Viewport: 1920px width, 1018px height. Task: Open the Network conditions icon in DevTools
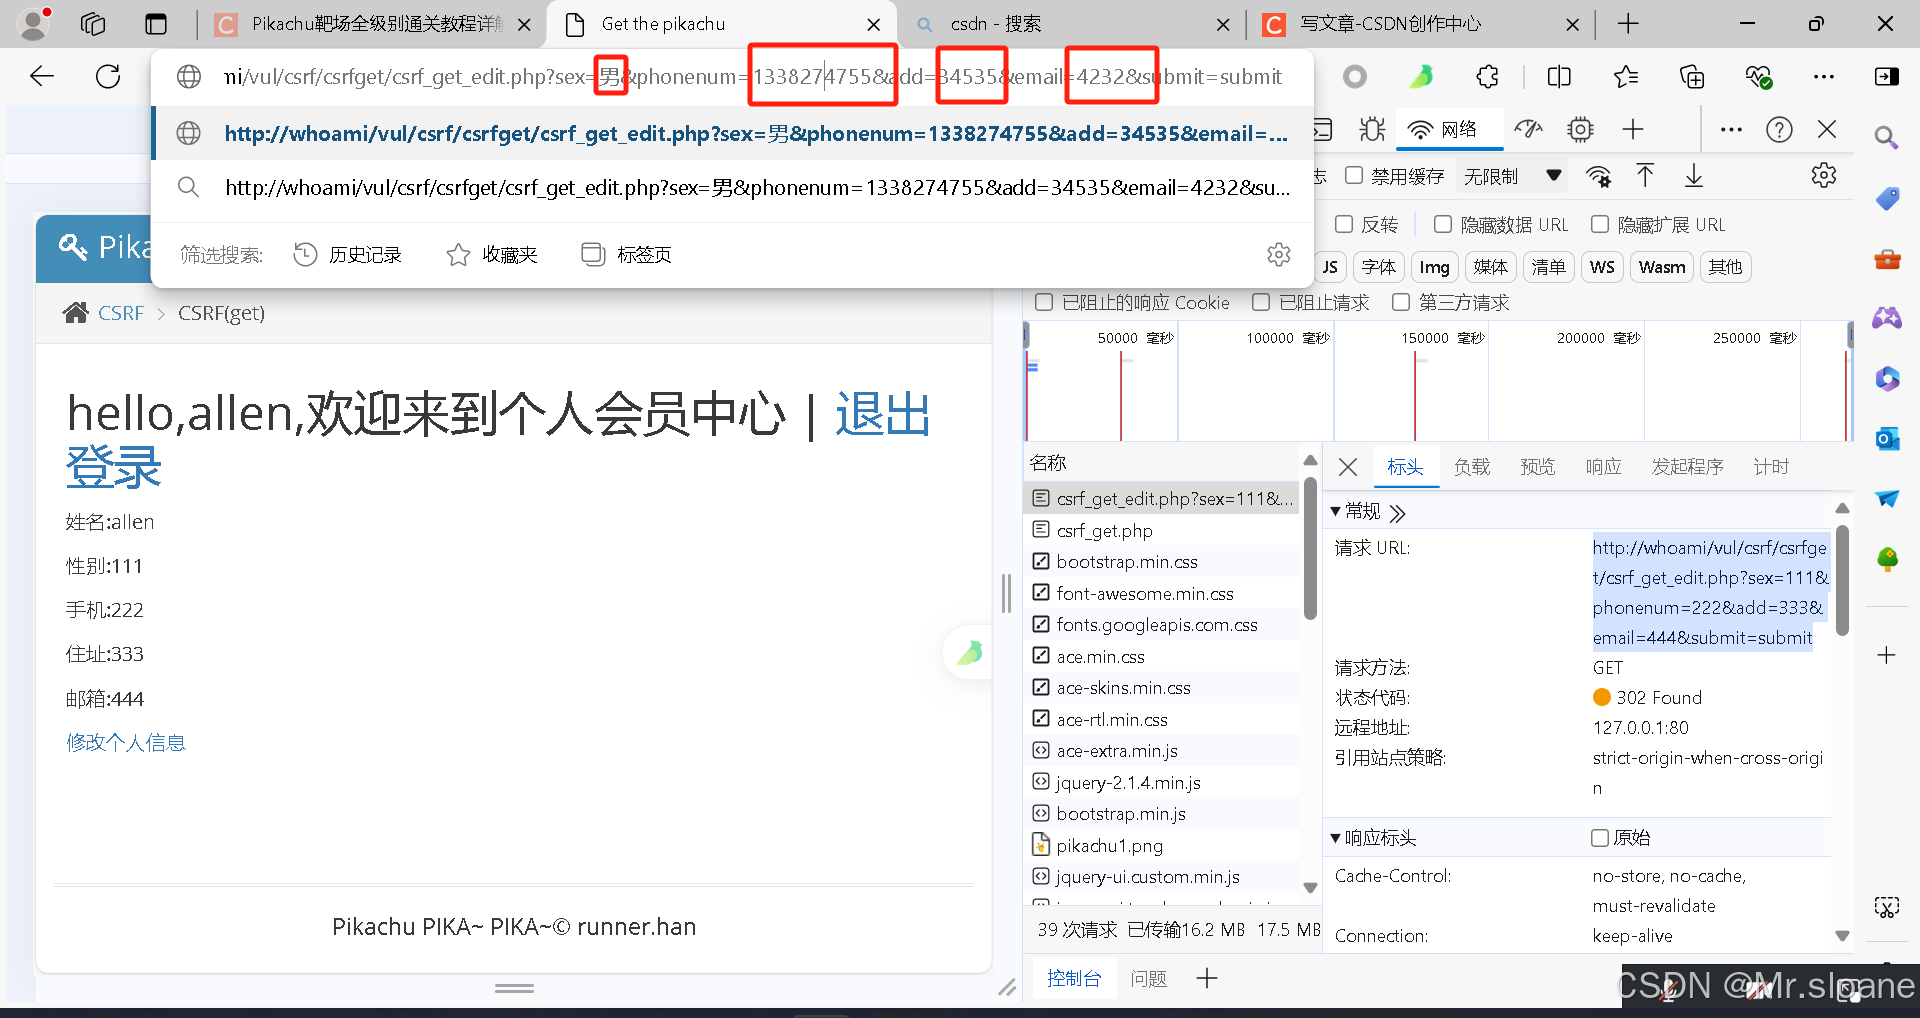click(x=1600, y=176)
